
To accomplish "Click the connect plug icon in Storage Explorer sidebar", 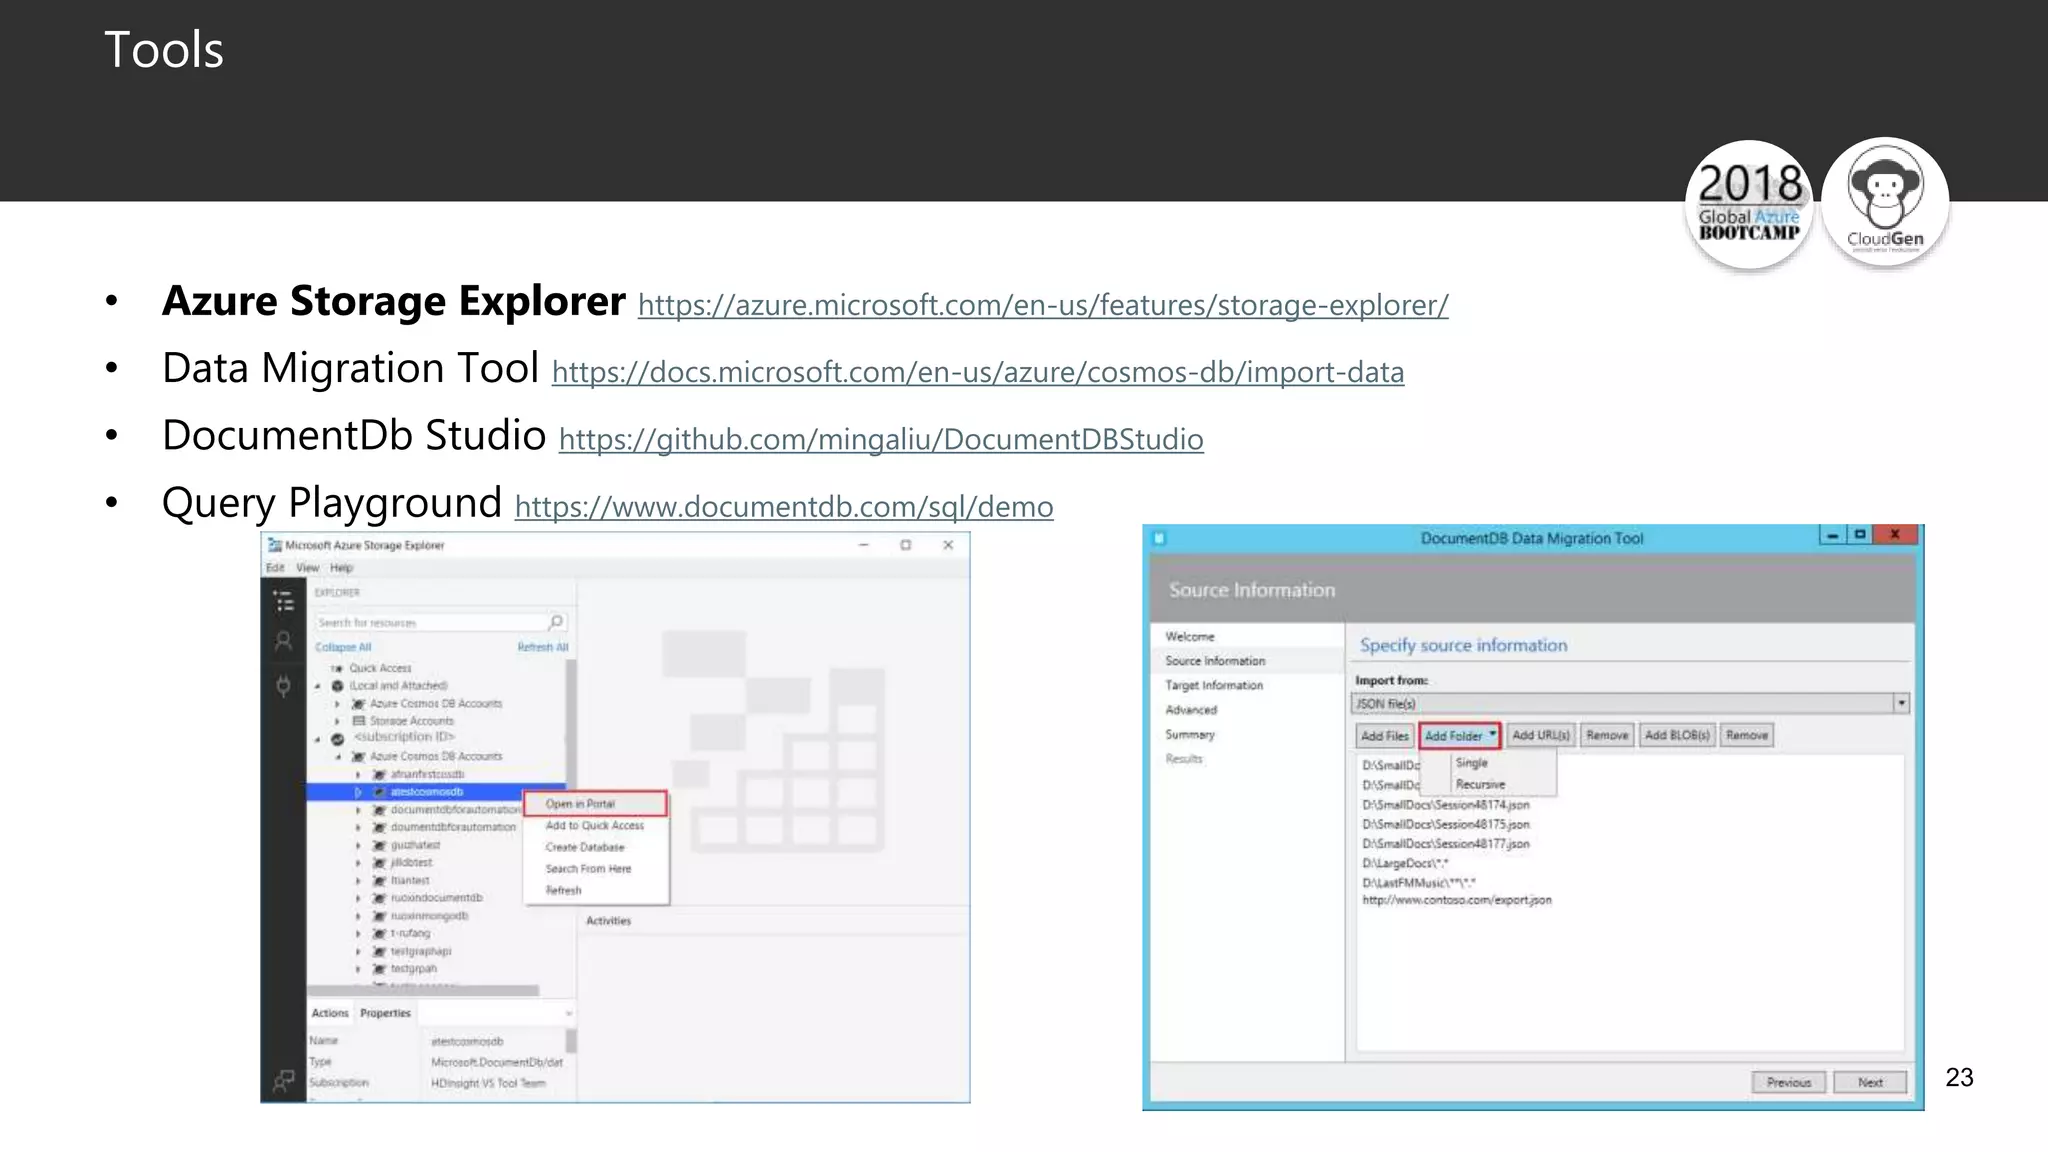I will [x=284, y=685].
